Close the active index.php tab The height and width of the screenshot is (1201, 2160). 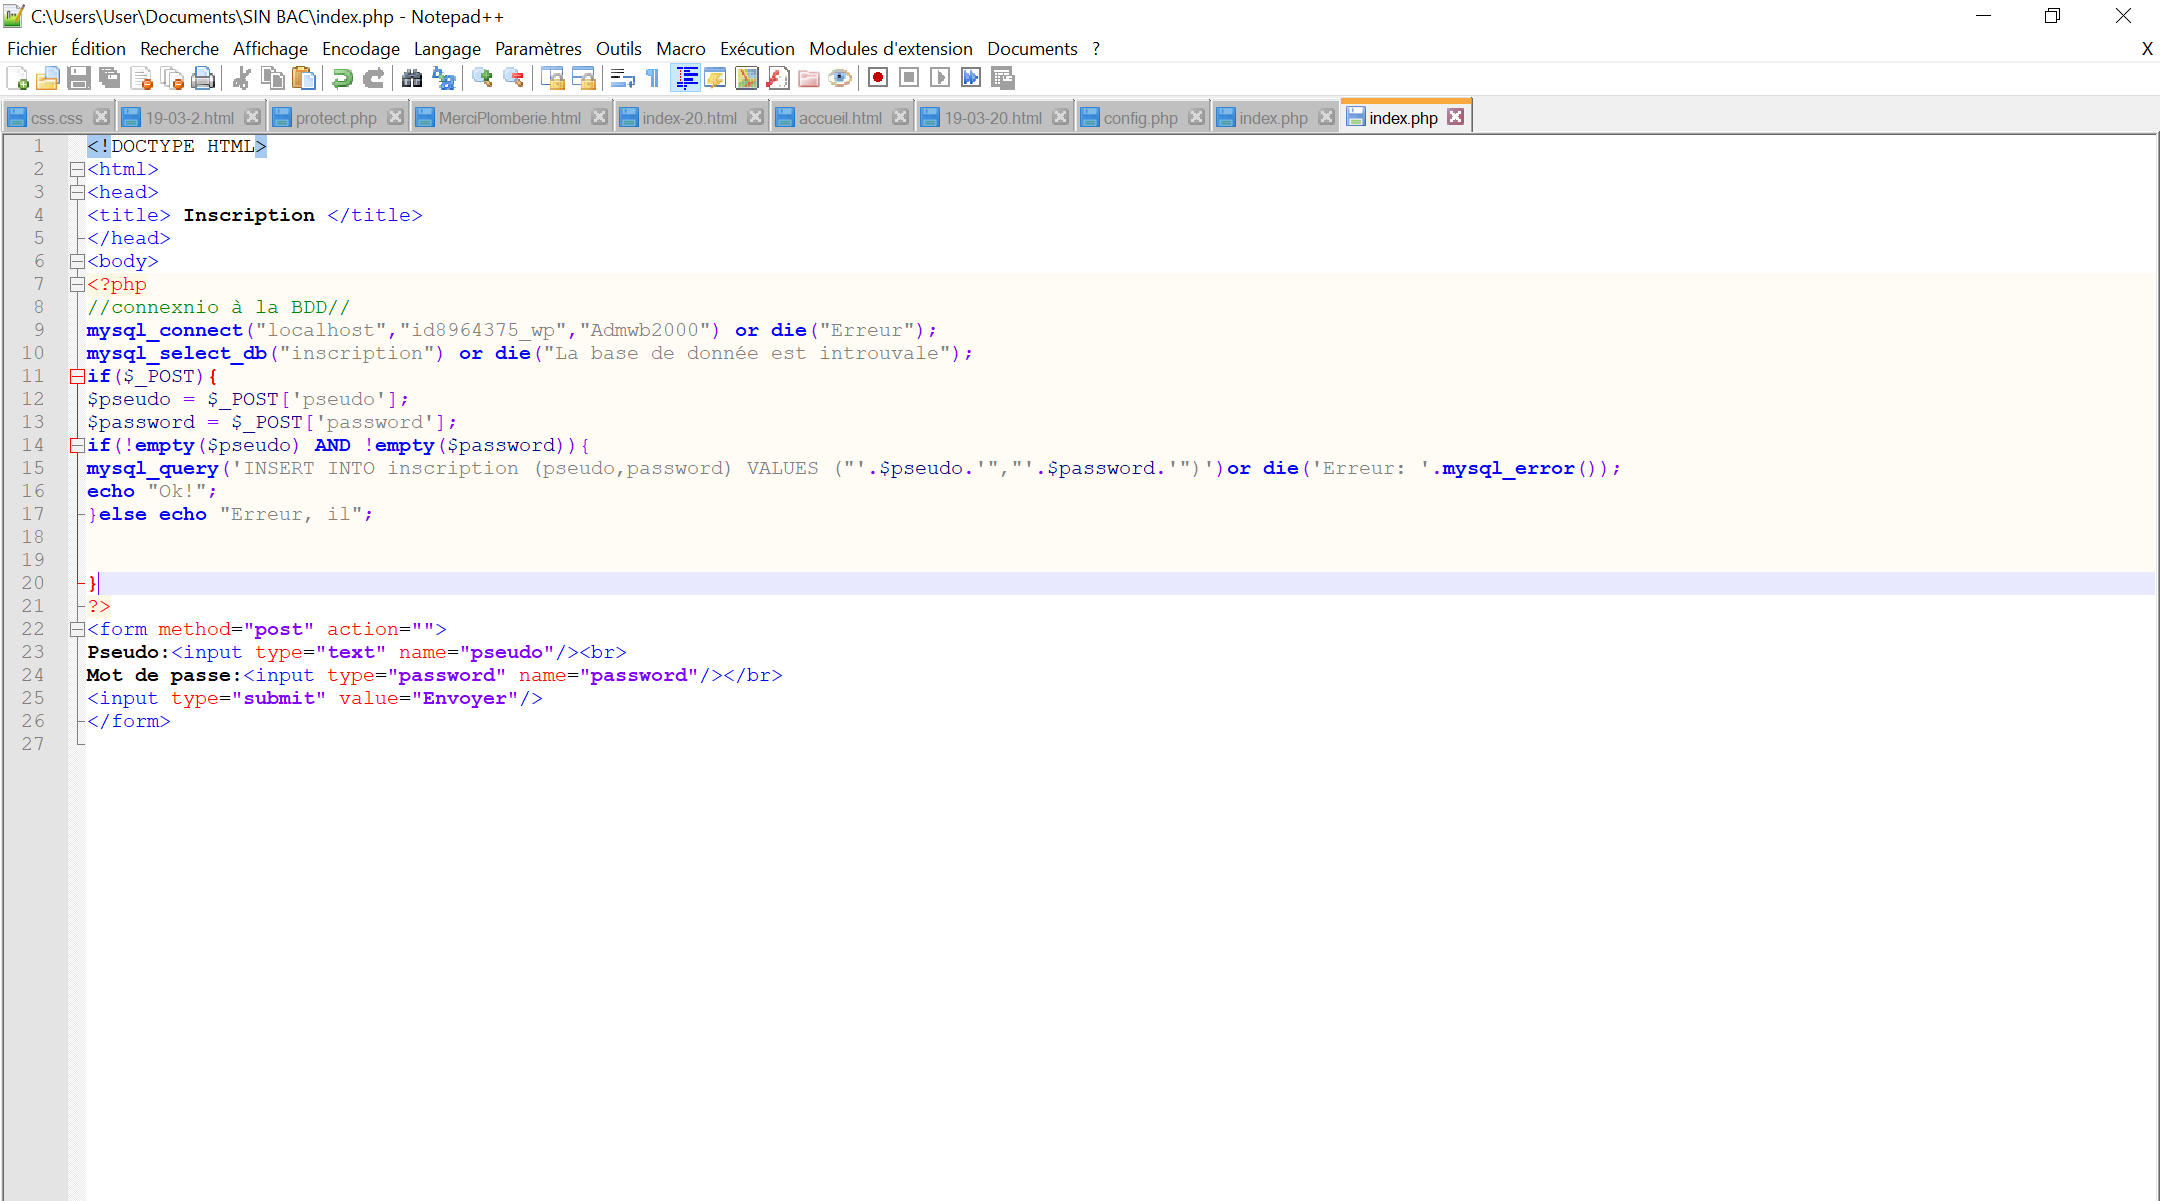1456,117
